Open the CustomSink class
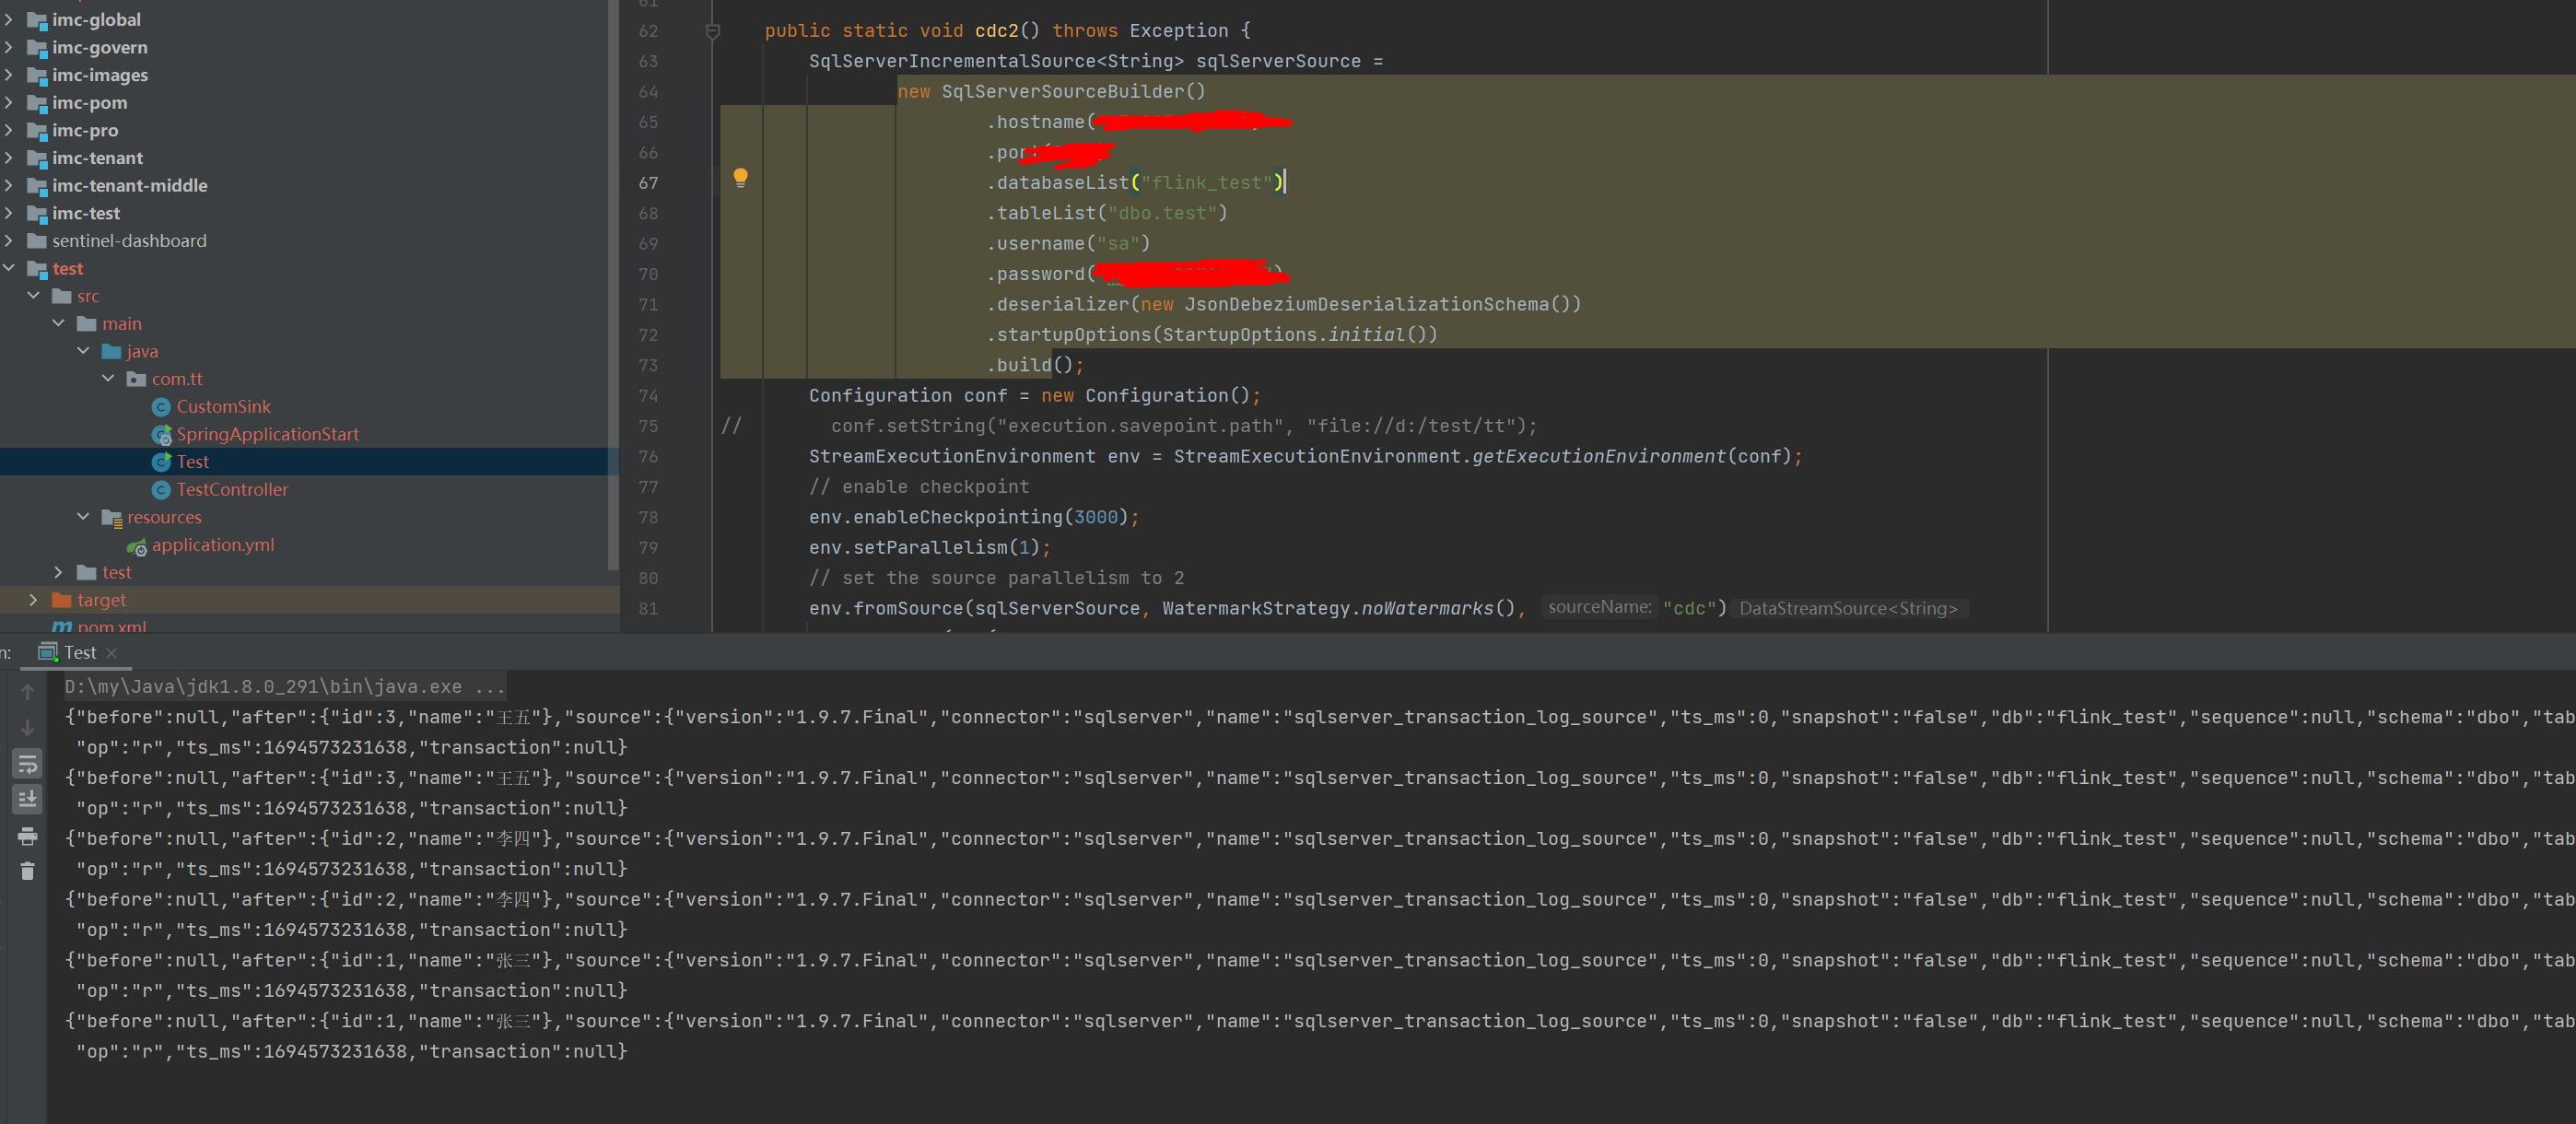Image resolution: width=2576 pixels, height=1124 pixels. click(x=223, y=407)
